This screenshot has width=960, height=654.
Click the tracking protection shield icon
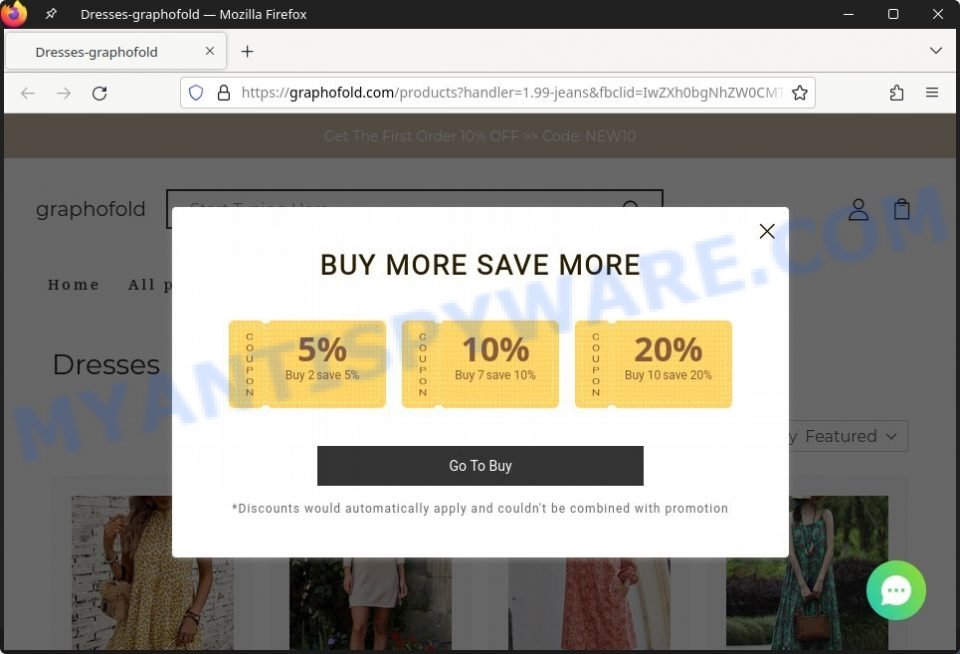point(196,93)
